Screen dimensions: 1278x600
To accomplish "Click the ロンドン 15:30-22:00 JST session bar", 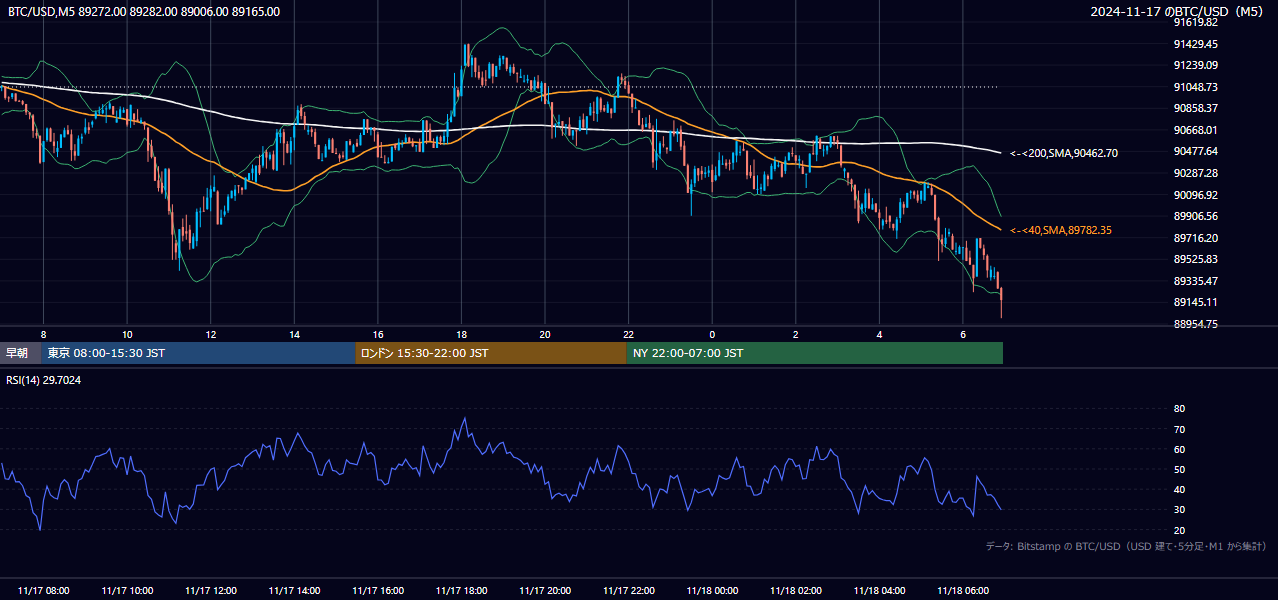I will point(491,353).
